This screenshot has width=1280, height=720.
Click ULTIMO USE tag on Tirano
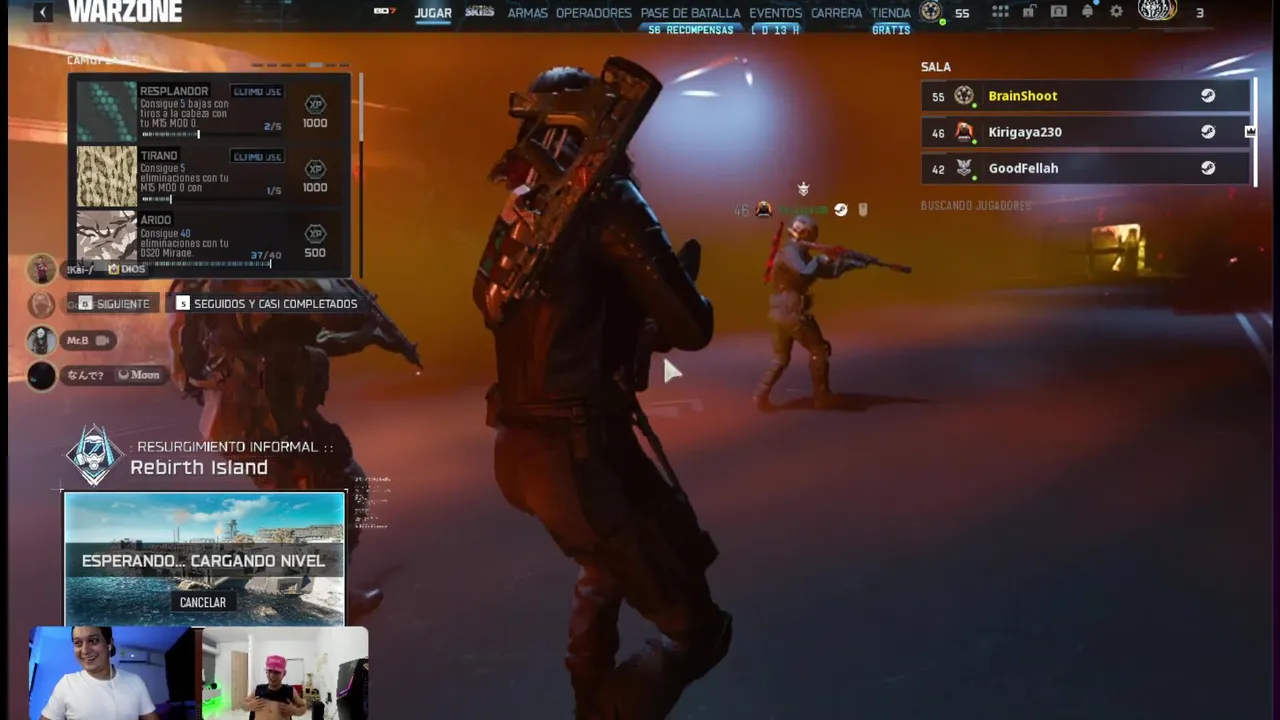[x=258, y=156]
